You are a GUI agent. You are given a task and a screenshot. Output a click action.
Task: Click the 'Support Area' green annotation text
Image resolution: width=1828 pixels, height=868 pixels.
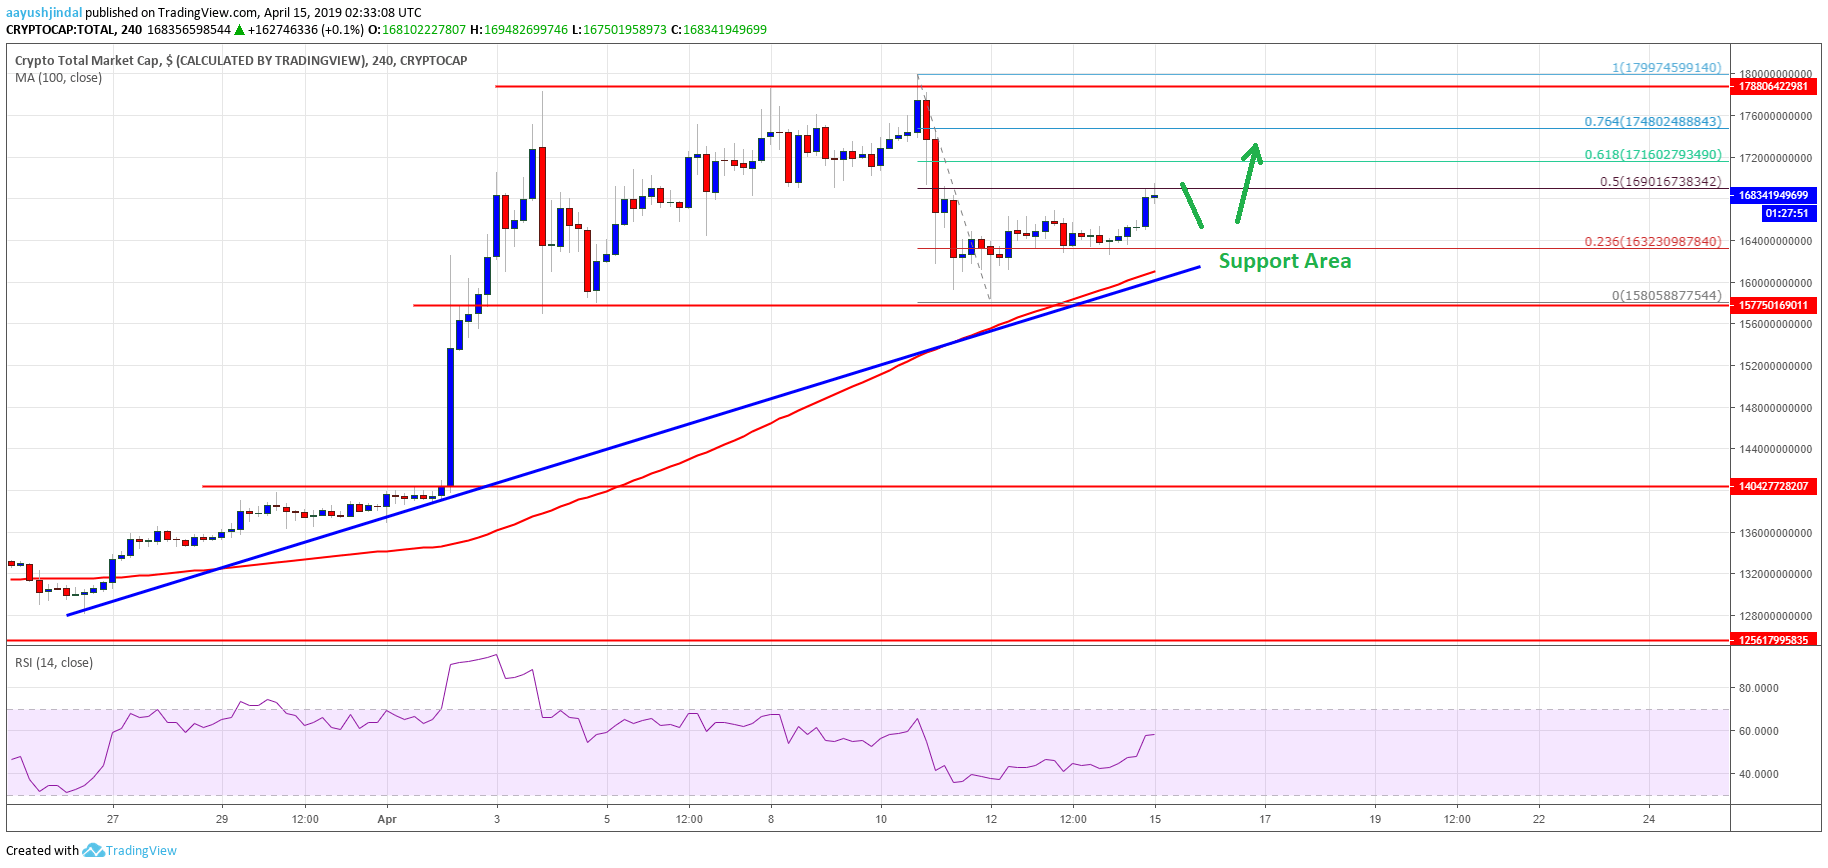tap(1285, 261)
